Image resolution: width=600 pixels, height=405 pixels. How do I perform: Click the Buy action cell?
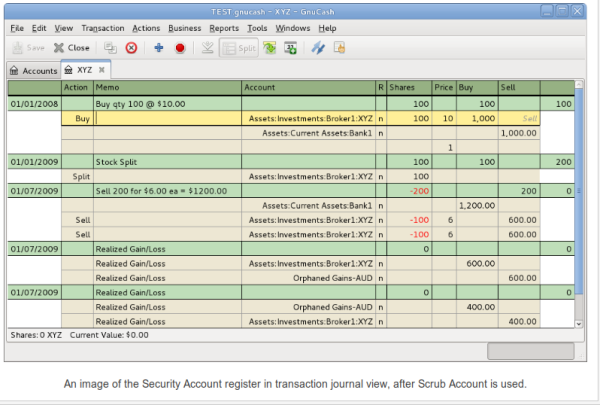point(77,119)
